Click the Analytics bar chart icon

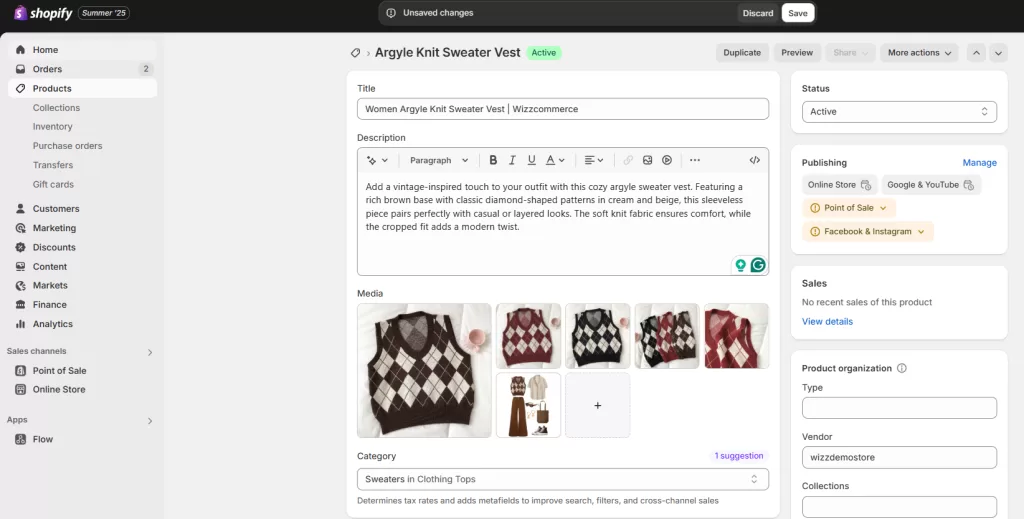click(x=20, y=324)
